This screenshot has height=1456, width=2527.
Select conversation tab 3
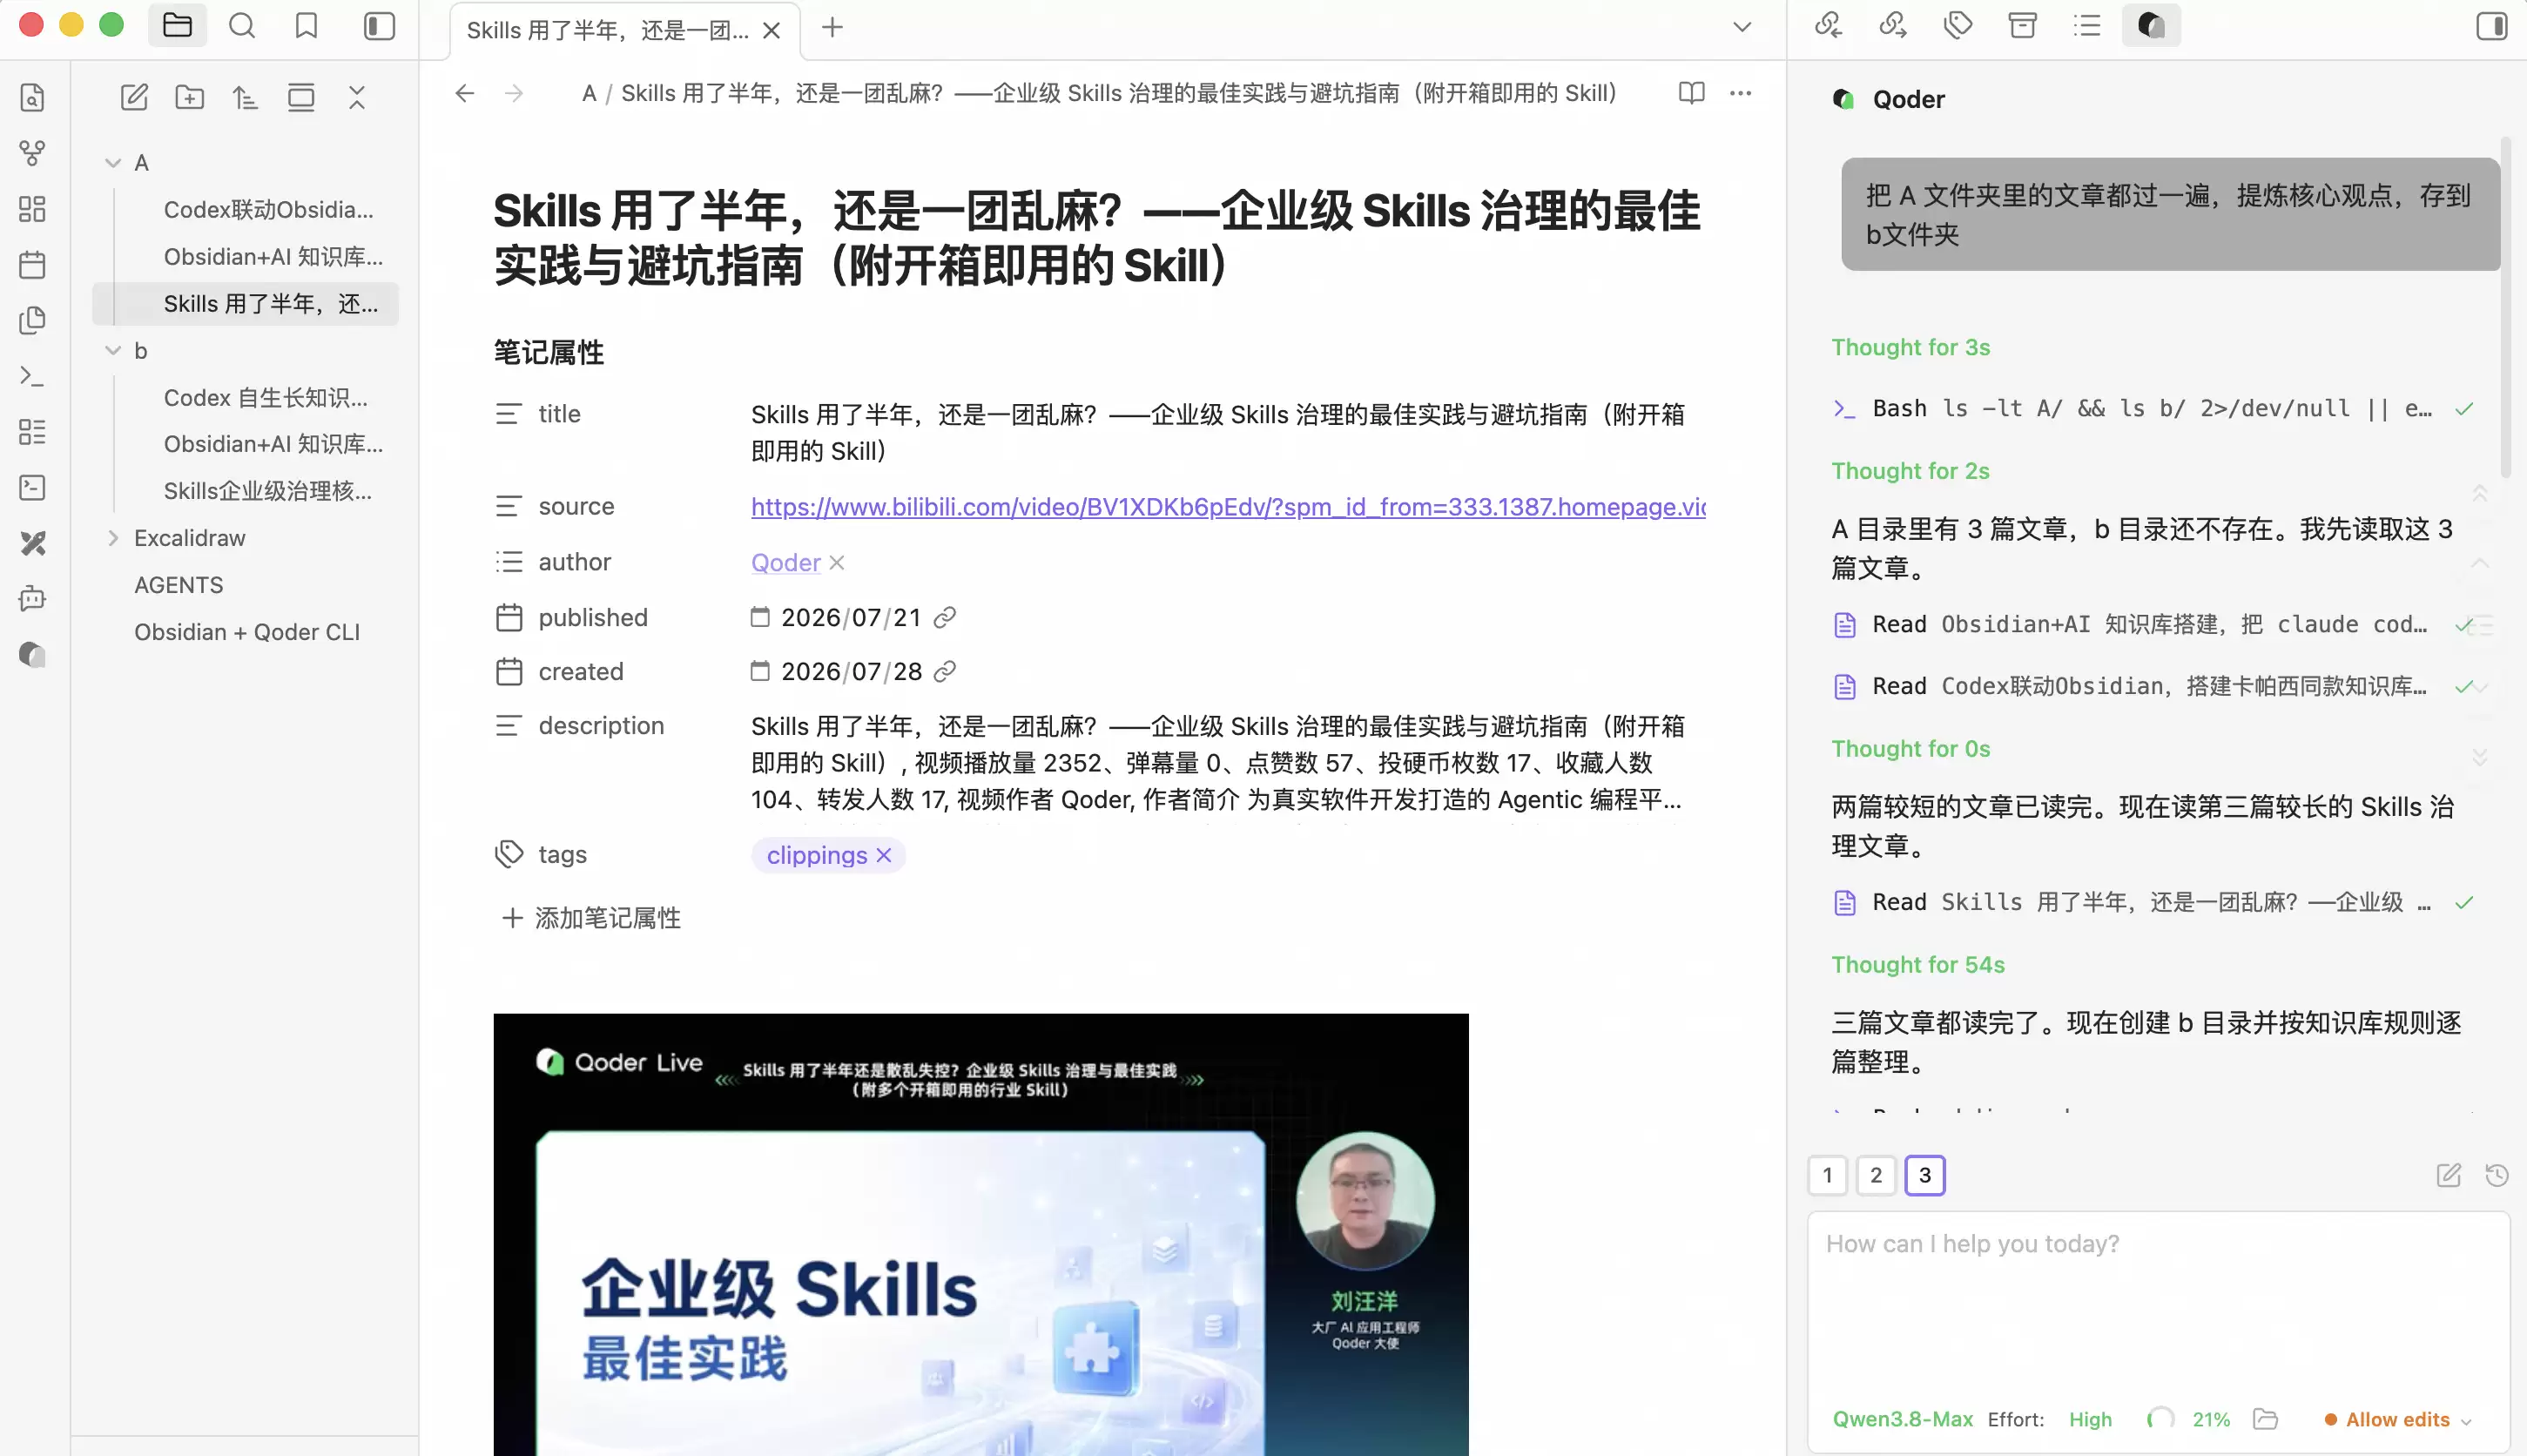pyautogui.click(x=1925, y=1175)
